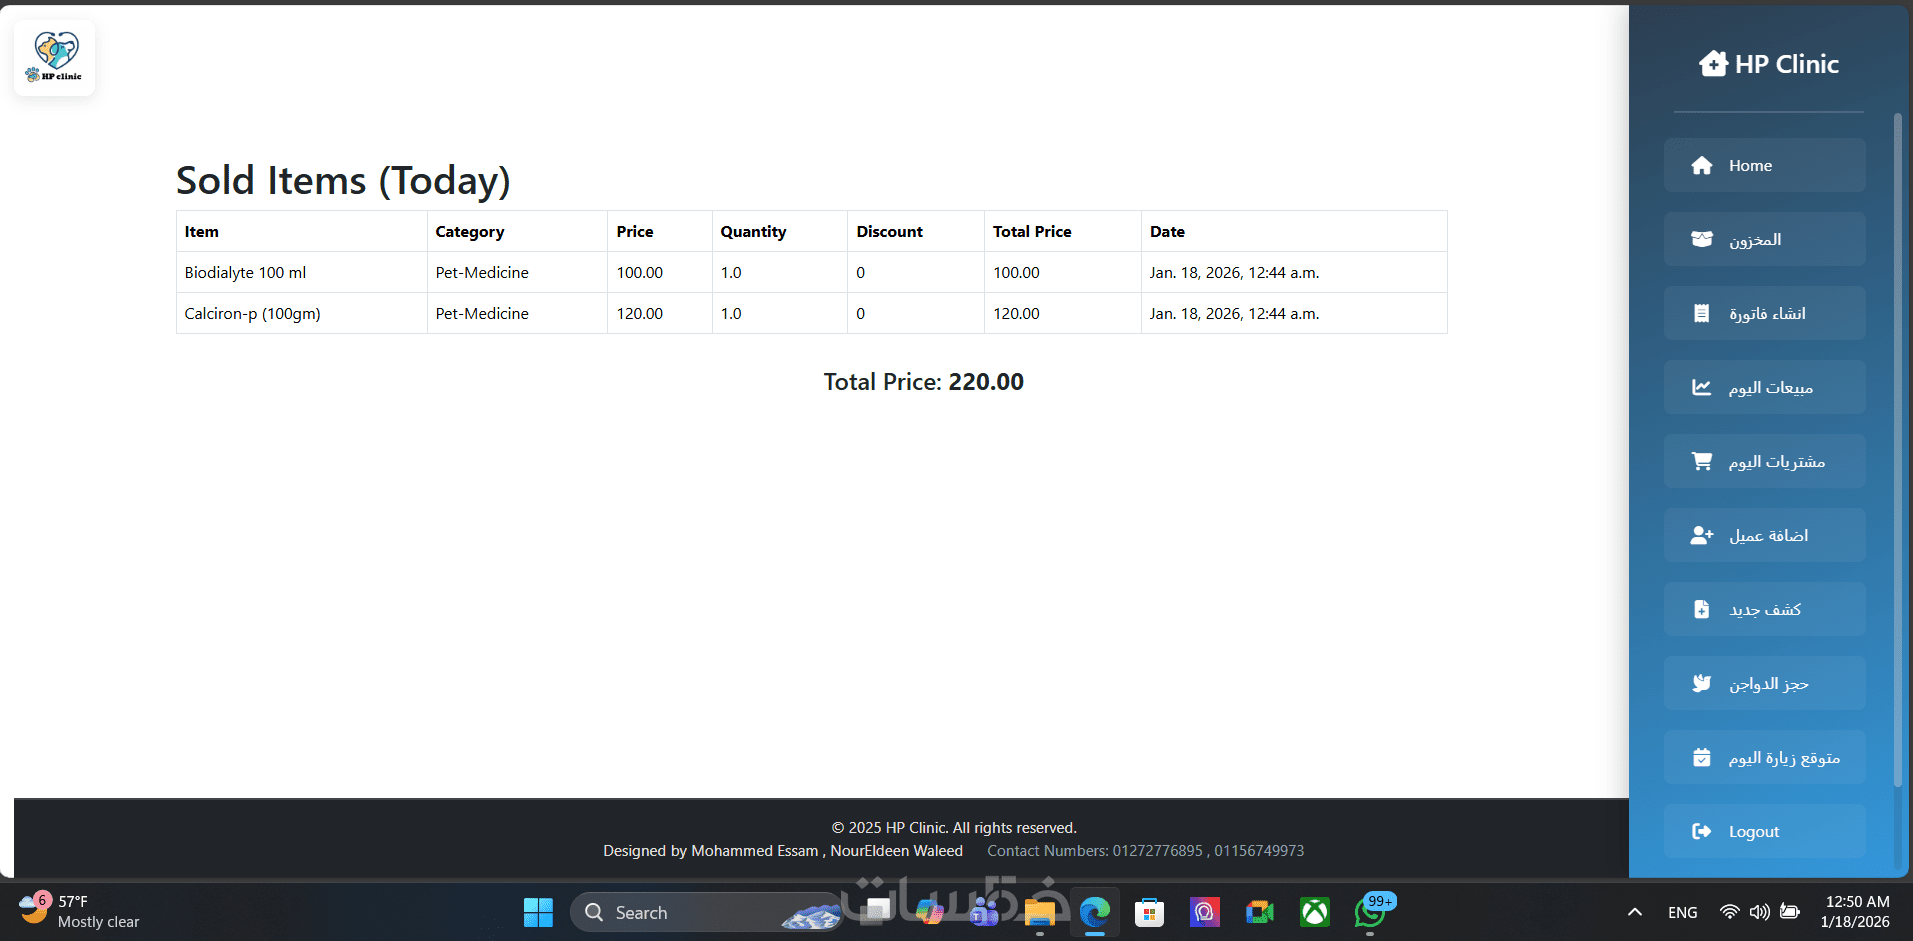Screen dimensions: 1913x941
Task: Click the اضافة عميل add-user icon
Action: click(1701, 536)
